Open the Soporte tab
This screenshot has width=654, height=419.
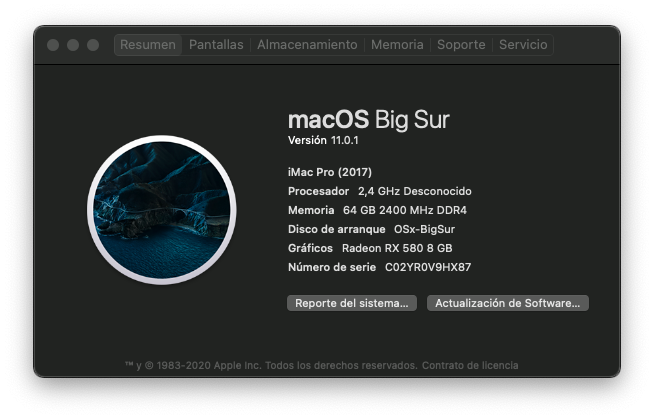point(461,45)
